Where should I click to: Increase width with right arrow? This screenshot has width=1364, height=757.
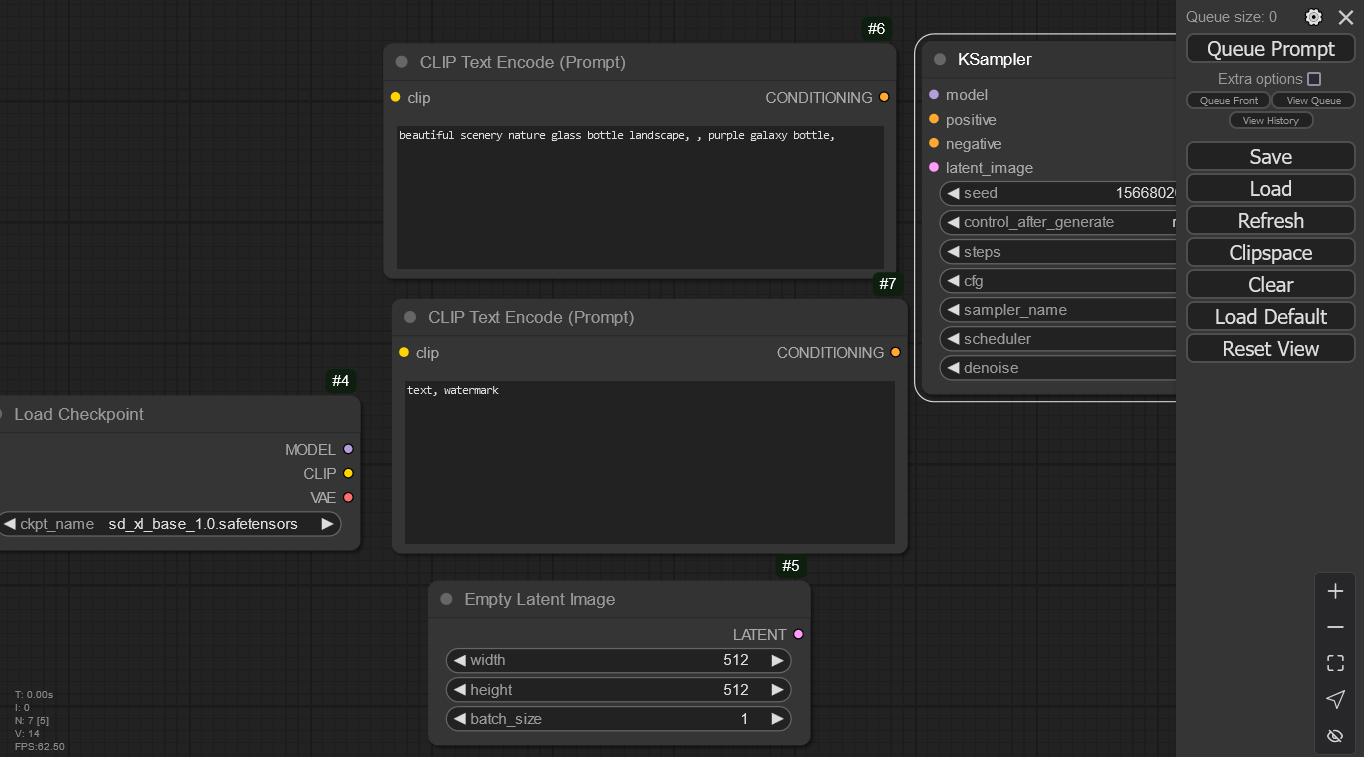click(777, 660)
